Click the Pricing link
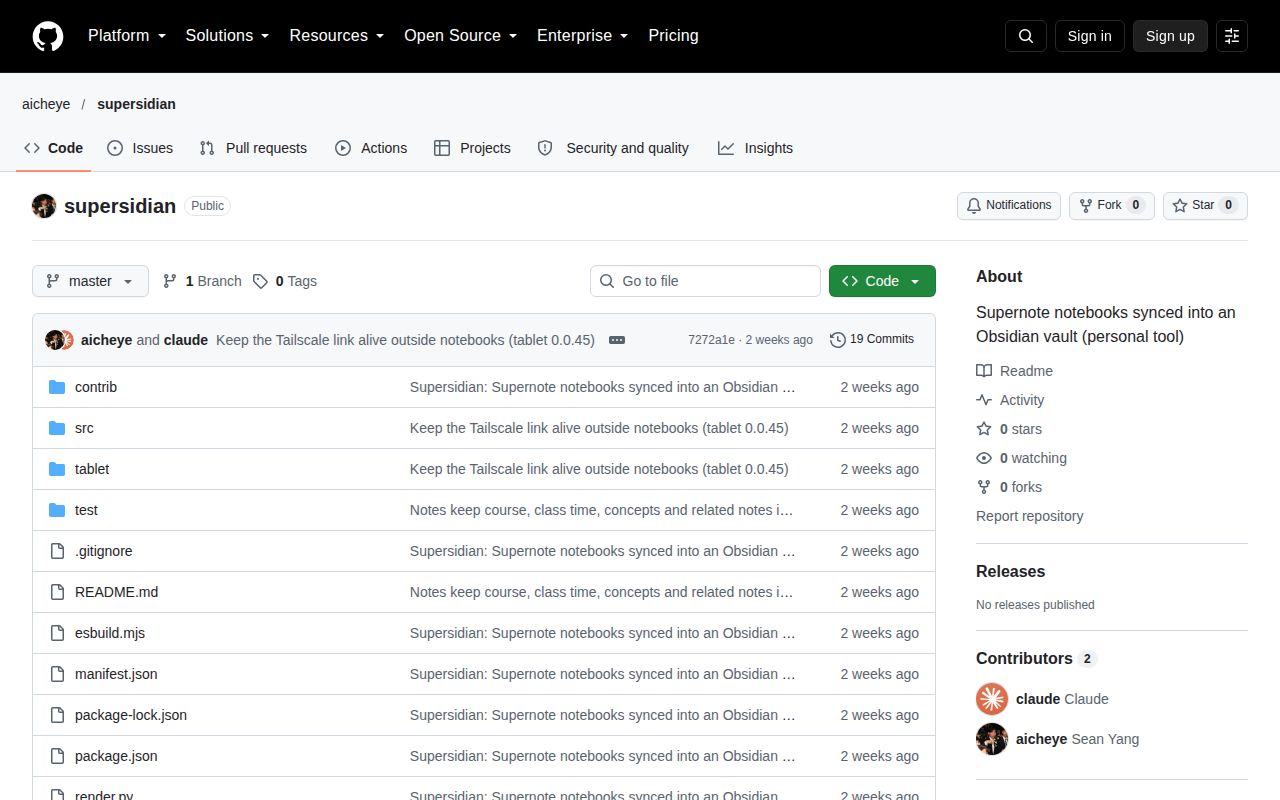Image resolution: width=1280 pixels, height=800 pixels. coord(673,36)
